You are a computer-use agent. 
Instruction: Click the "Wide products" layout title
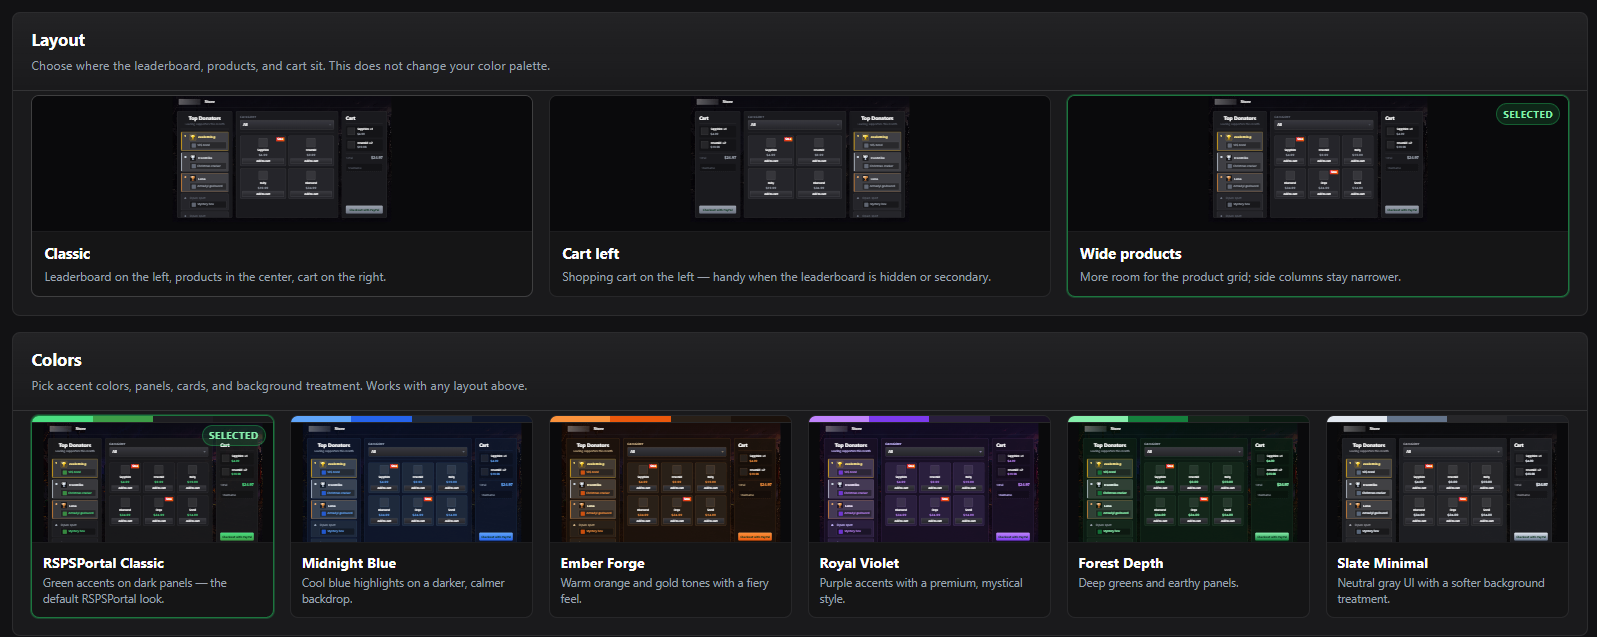1130,254
